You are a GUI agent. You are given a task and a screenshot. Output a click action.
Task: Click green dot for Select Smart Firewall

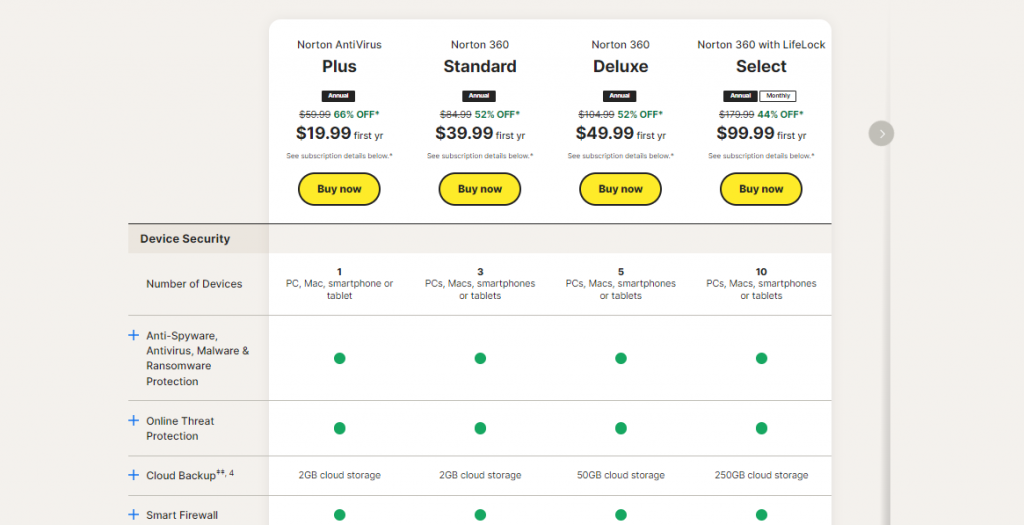click(x=761, y=515)
